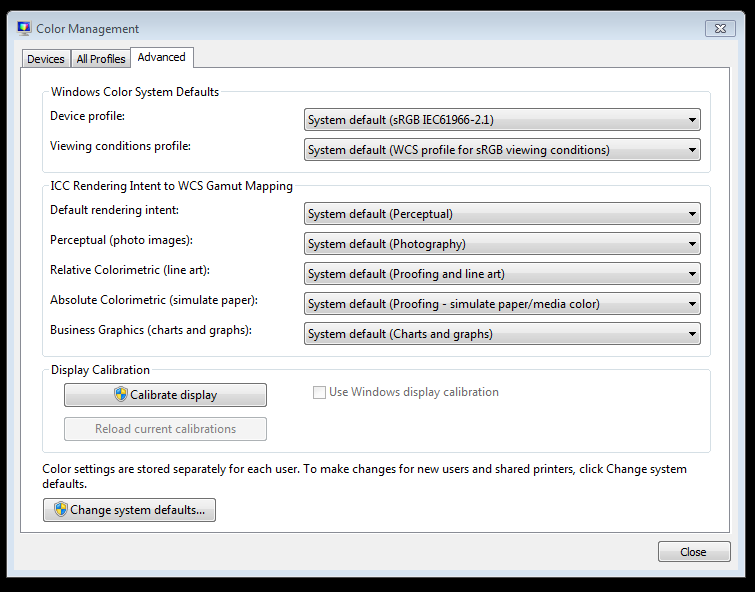Screen dimensions: 755x592
Task: Close the Color Management window via title bar X
Action: pyautogui.click(x=720, y=28)
